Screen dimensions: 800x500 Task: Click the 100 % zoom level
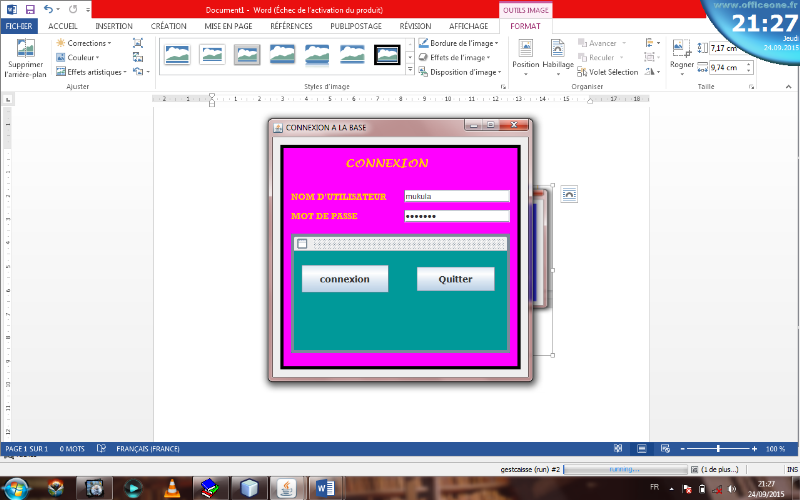click(775, 449)
